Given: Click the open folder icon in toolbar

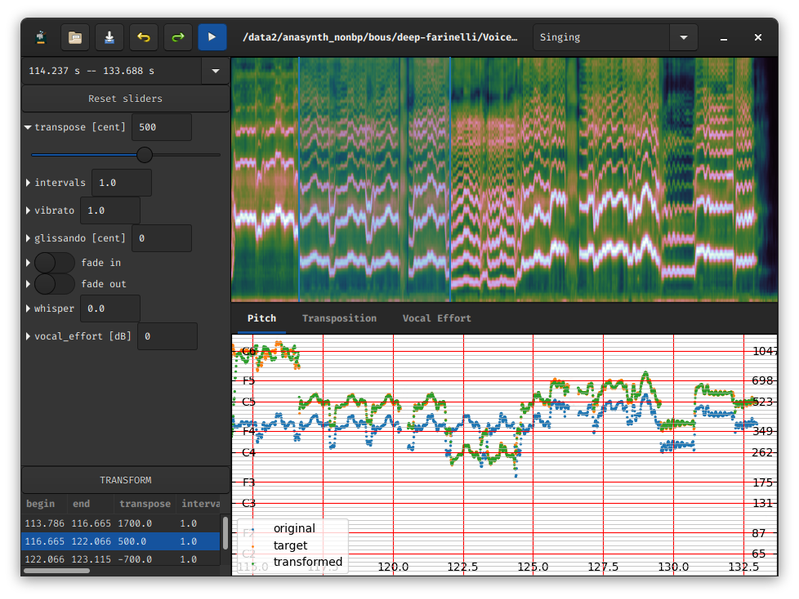Looking at the screenshot, I should 75,37.
